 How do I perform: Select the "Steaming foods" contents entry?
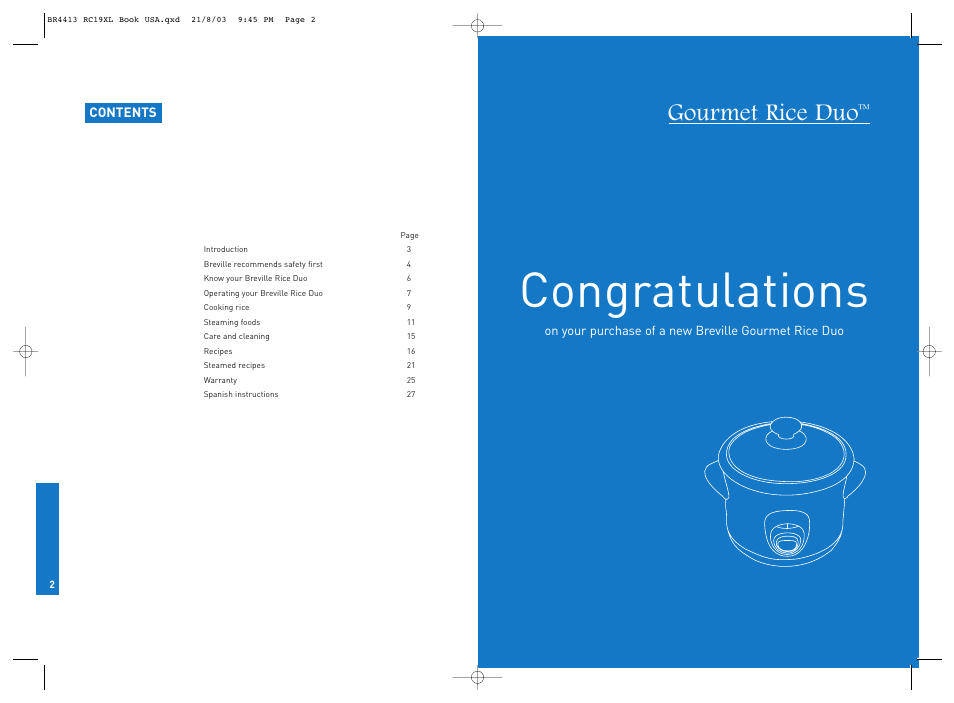pos(232,323)
